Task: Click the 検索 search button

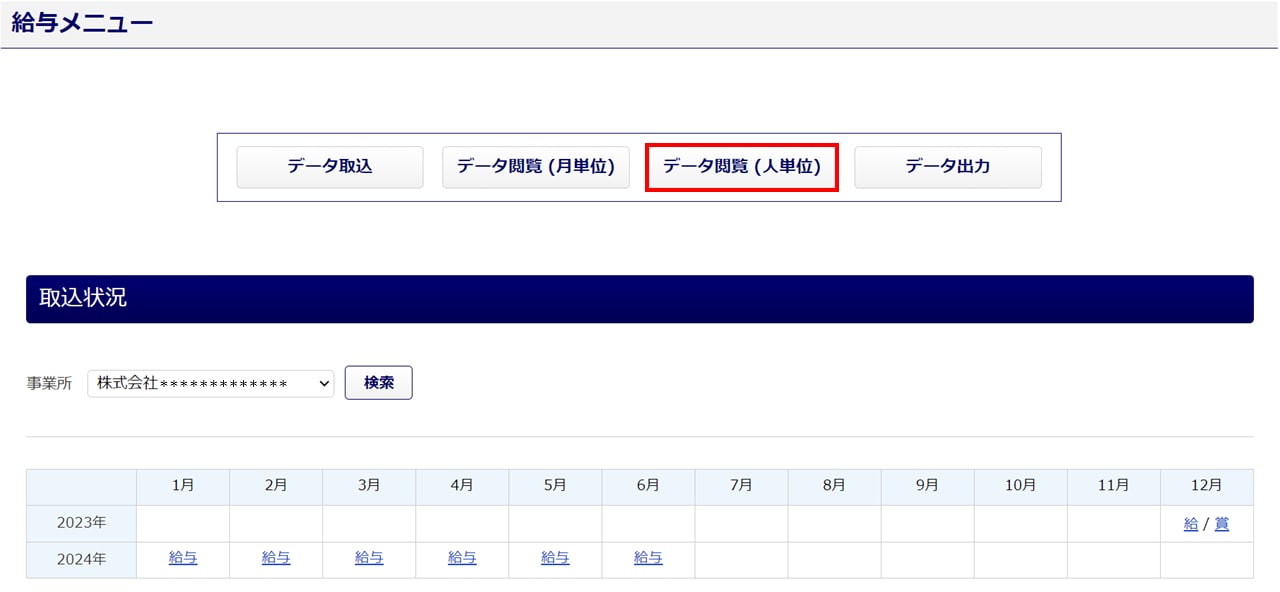Action: click(378, 383)
